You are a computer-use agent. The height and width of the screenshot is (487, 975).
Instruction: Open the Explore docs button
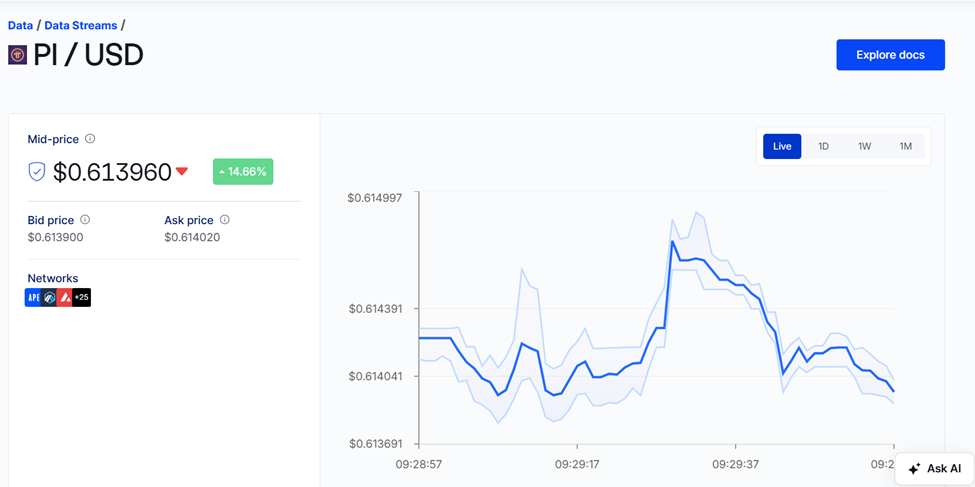point(890,55)
